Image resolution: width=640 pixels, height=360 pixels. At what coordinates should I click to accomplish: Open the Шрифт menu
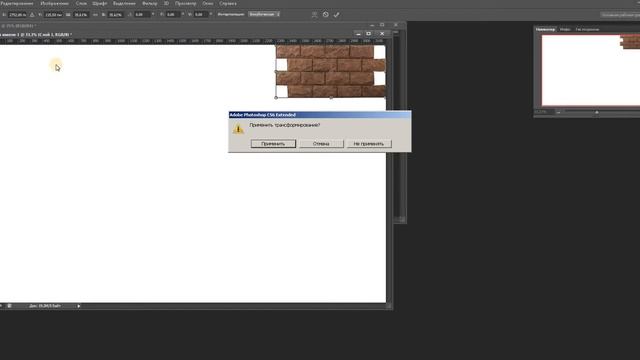[x=100, y=3]
